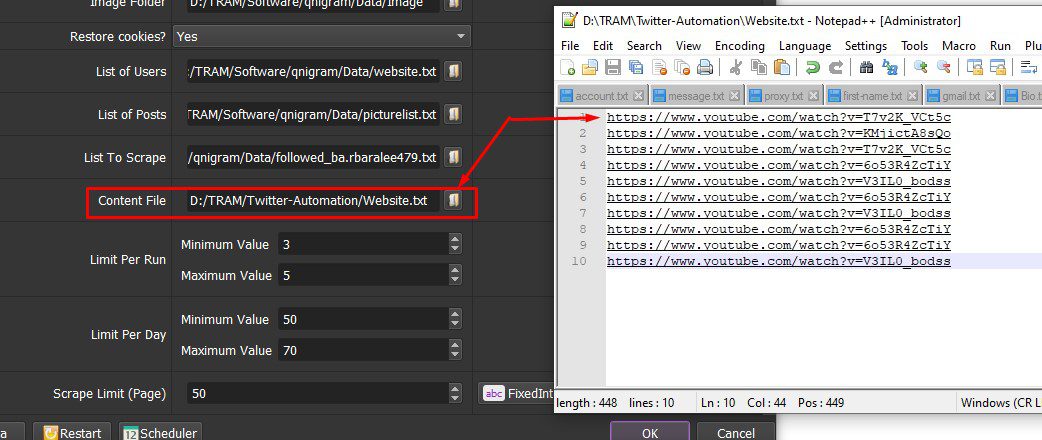The width and height of the screenshot is (1042, 440).
Task: Create a new file in Notepad++
Action: pos(568,67)
